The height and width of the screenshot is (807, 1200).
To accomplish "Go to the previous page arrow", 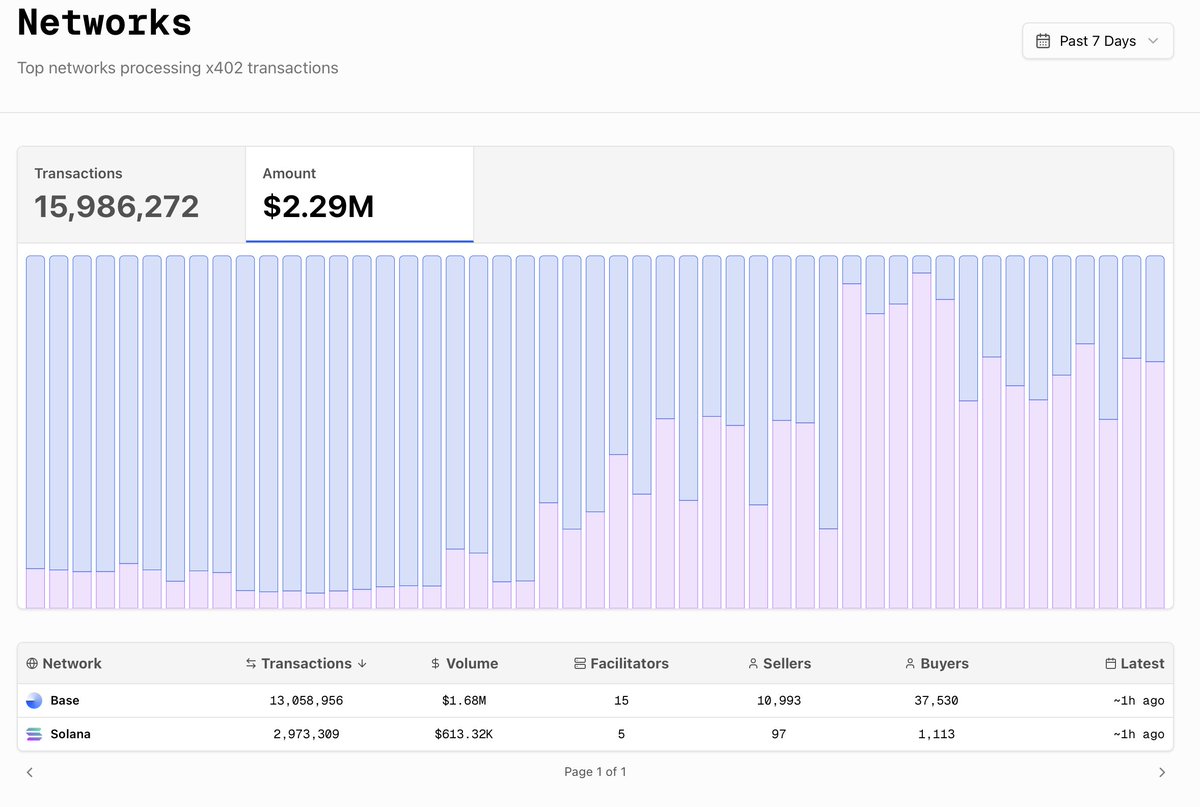I will click(x=30, y=772).
